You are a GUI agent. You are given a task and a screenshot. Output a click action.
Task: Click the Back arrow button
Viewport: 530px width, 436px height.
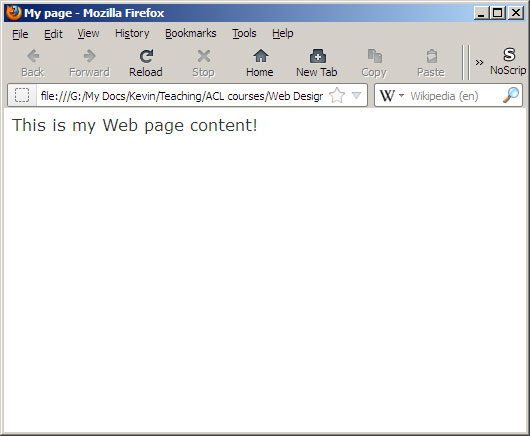[x=33, y=63]
